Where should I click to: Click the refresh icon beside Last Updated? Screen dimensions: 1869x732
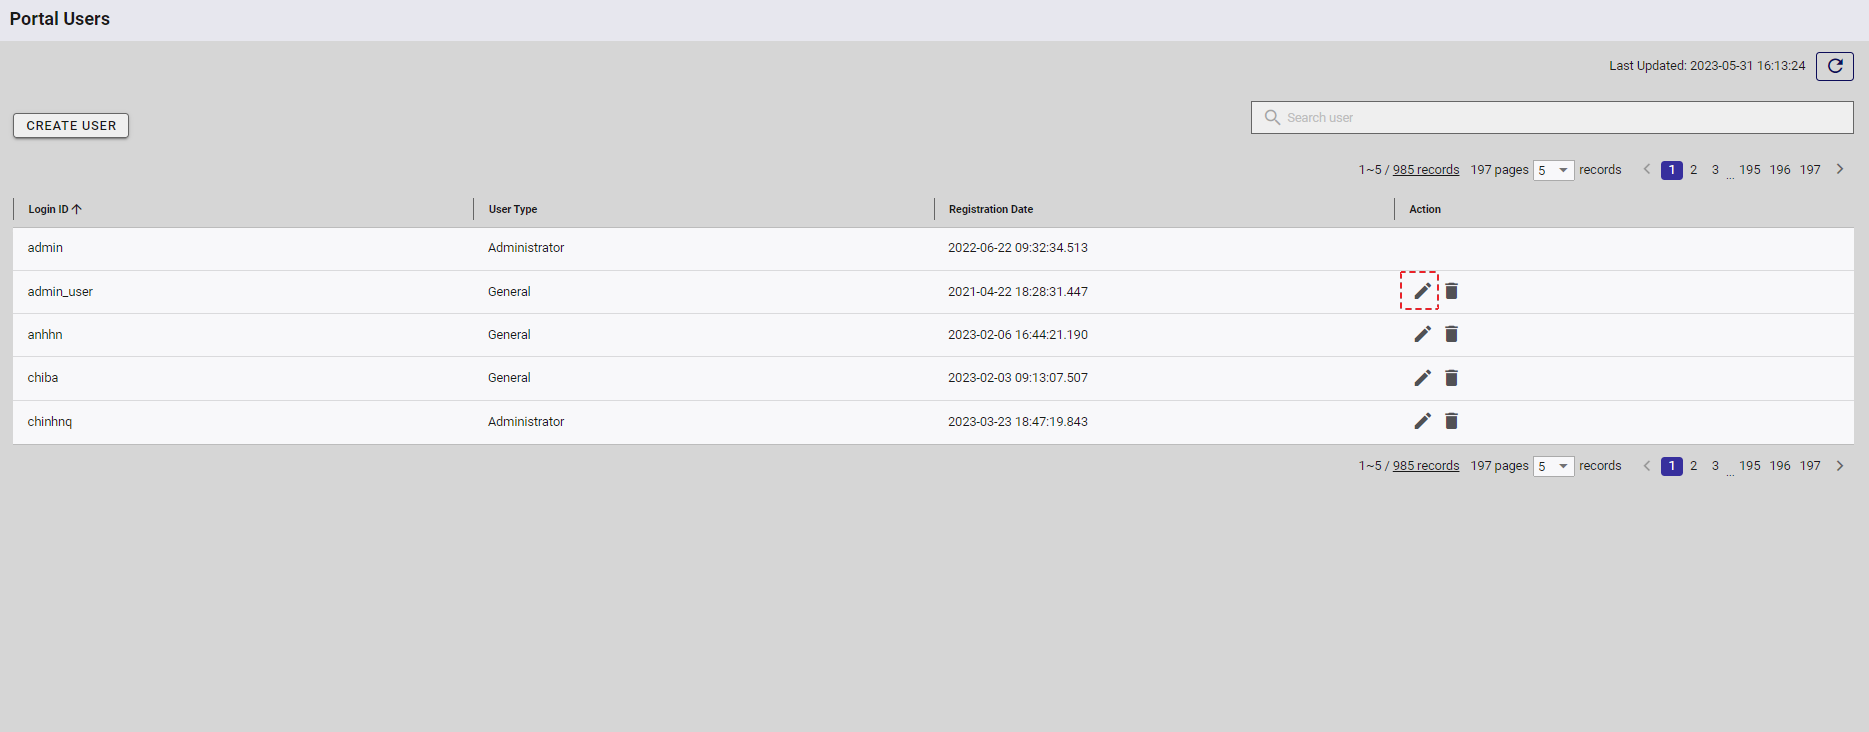[x=1834, y=66]
